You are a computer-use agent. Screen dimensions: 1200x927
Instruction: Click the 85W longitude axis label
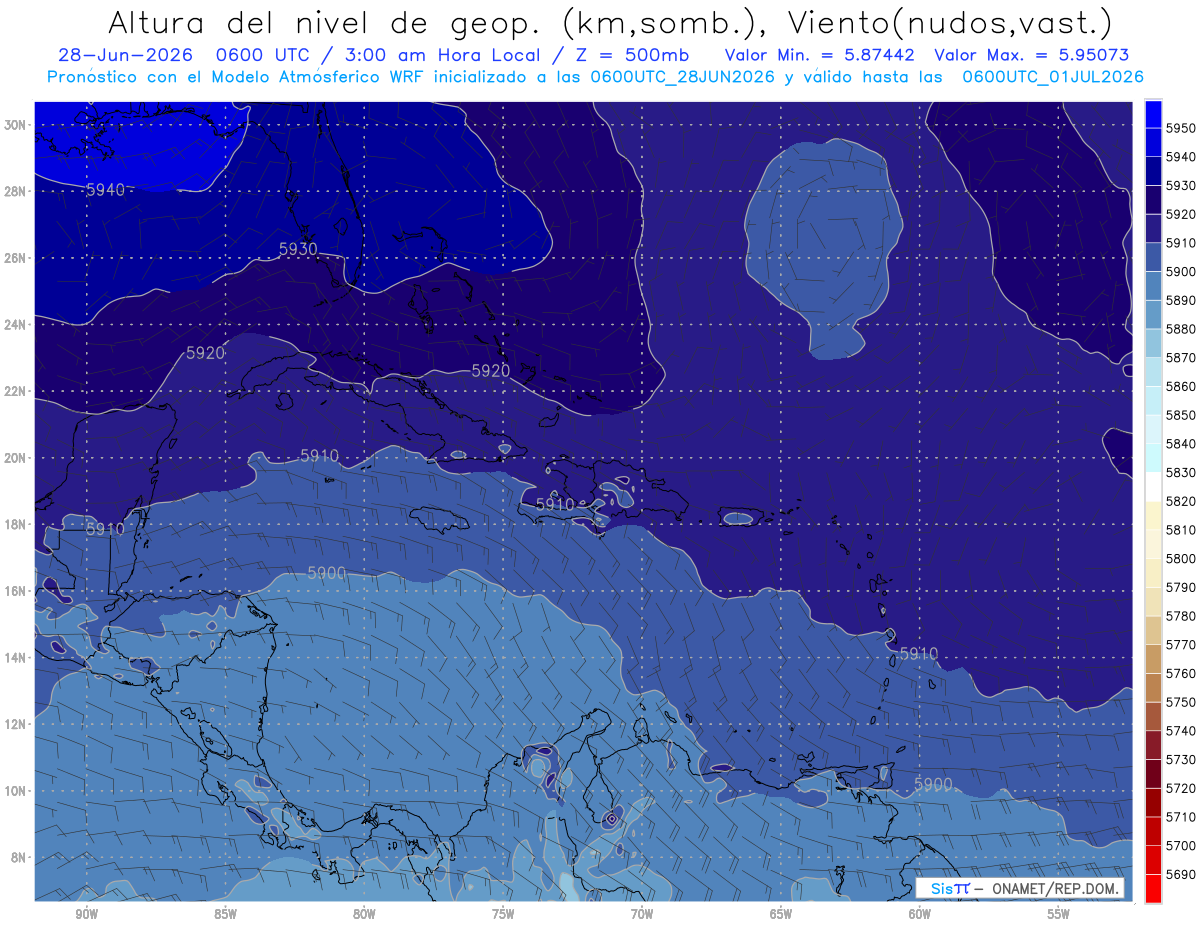225,914
